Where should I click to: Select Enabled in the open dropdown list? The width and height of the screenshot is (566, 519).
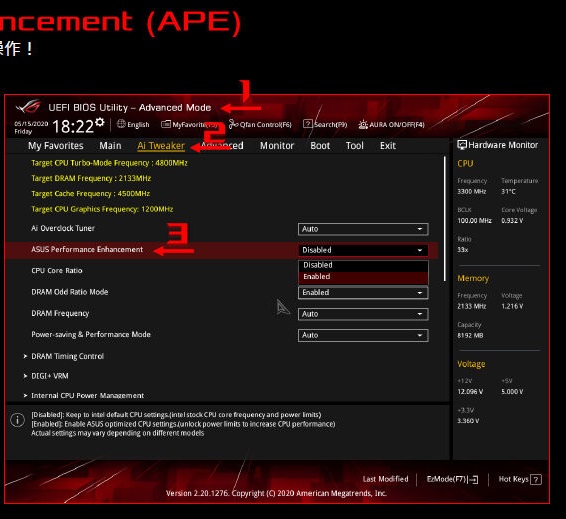(363, 277)
